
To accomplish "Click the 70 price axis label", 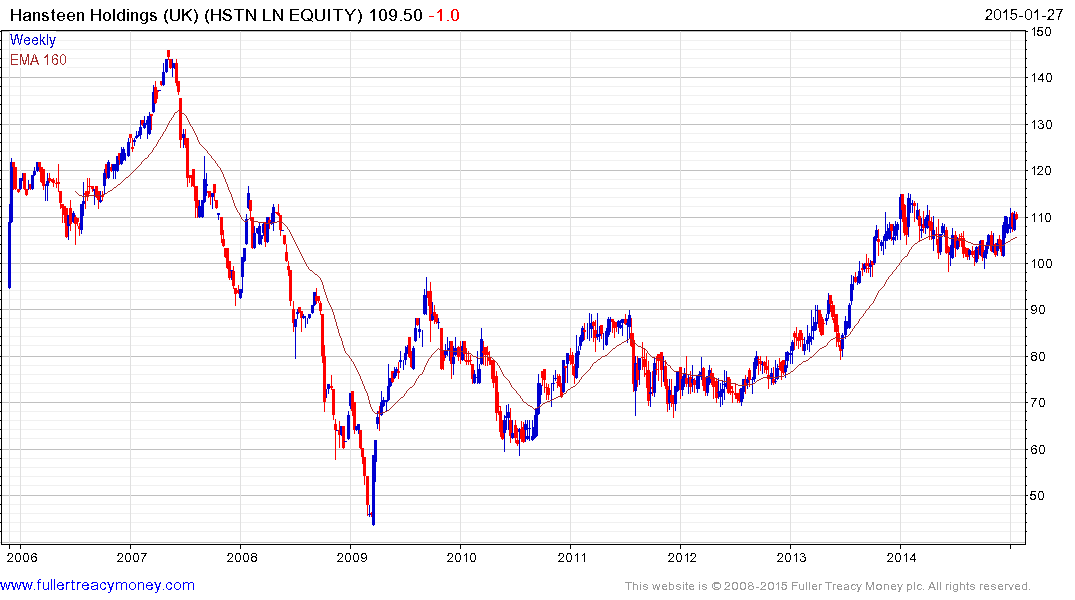I will (1038, 403).
